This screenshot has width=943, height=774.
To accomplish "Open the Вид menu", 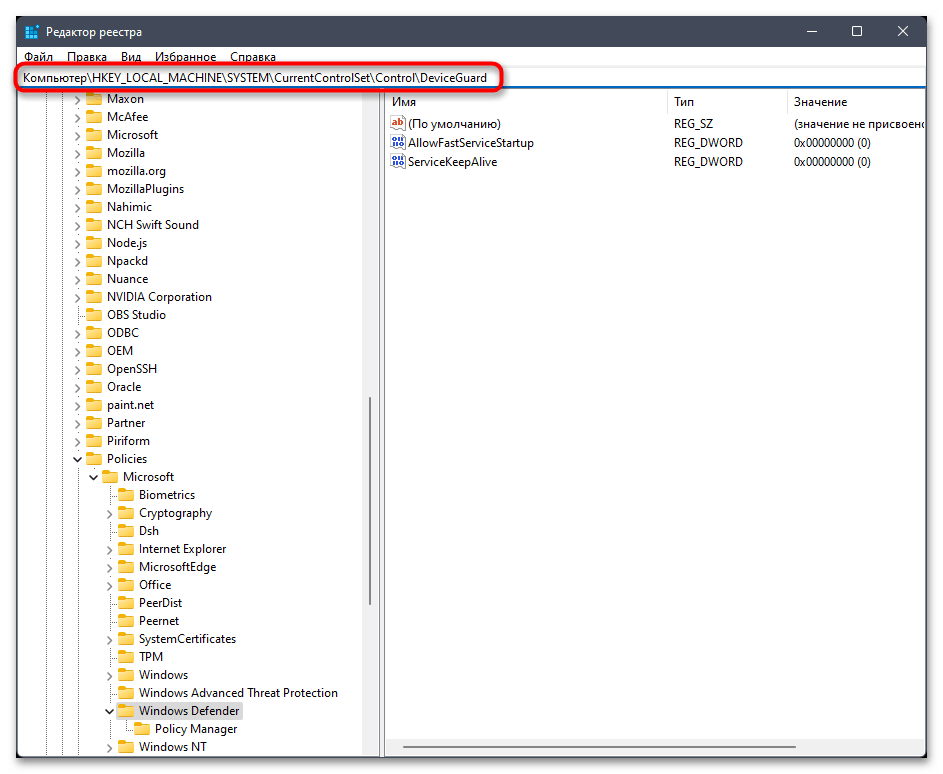I will coord(131,57).
